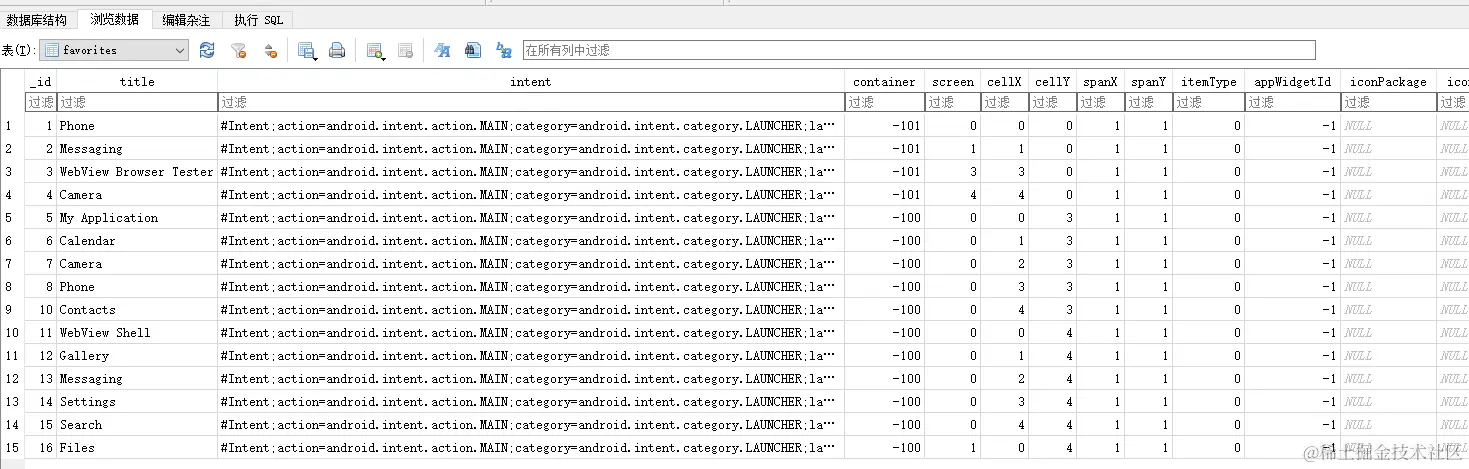
Task: Switch to 数据库结构 tab
Action: pyautogui.click(x=37, y=20)
